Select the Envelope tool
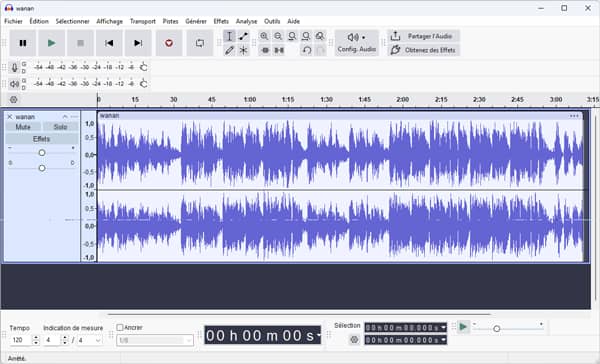Viewport: 600px width, 364px height. (243, 36)
